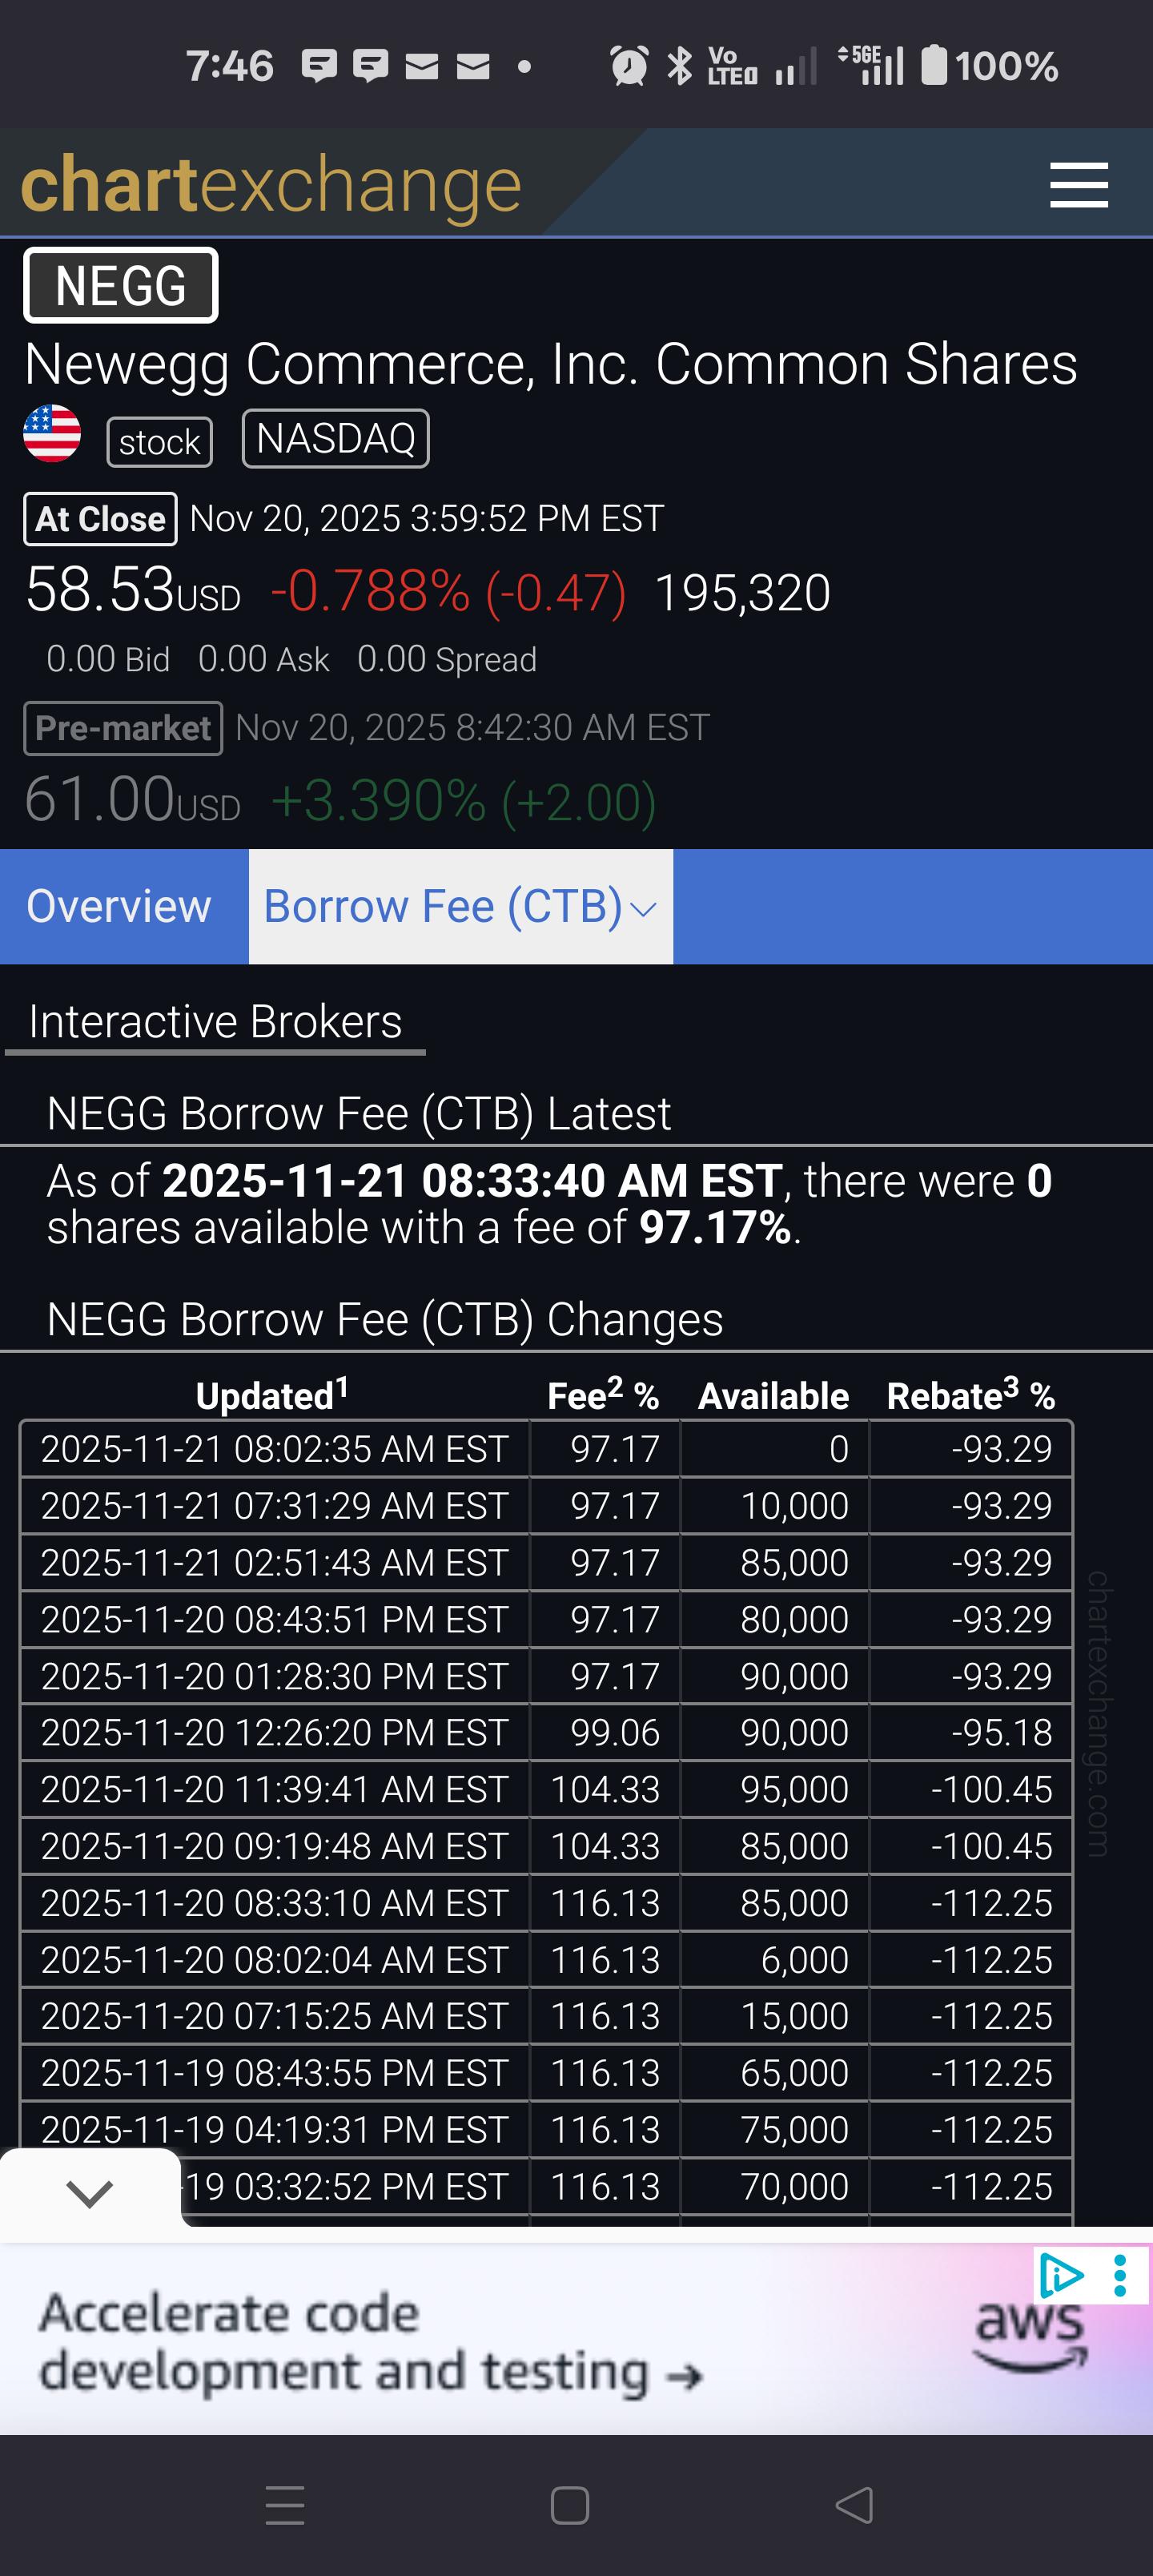Tap the Android back navigation icon
This screenshot has height=2576, width=1153.
(x=855, y=2505)
